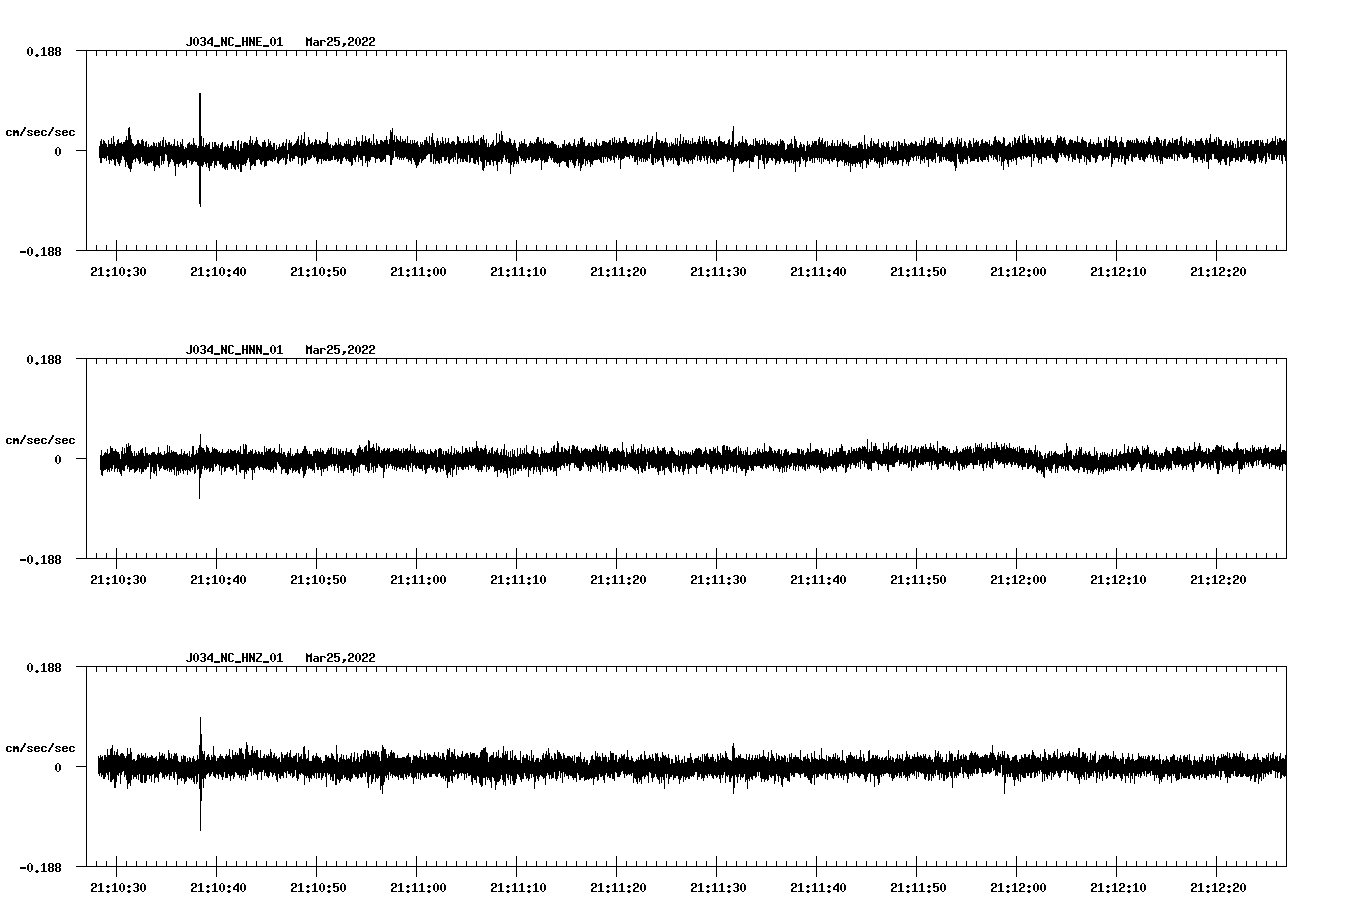Image resolution: width=1358 pixels, height=924 pixels.
Task: Click the J034_NC_HNE_01 channel title
Action: point(234,42)
